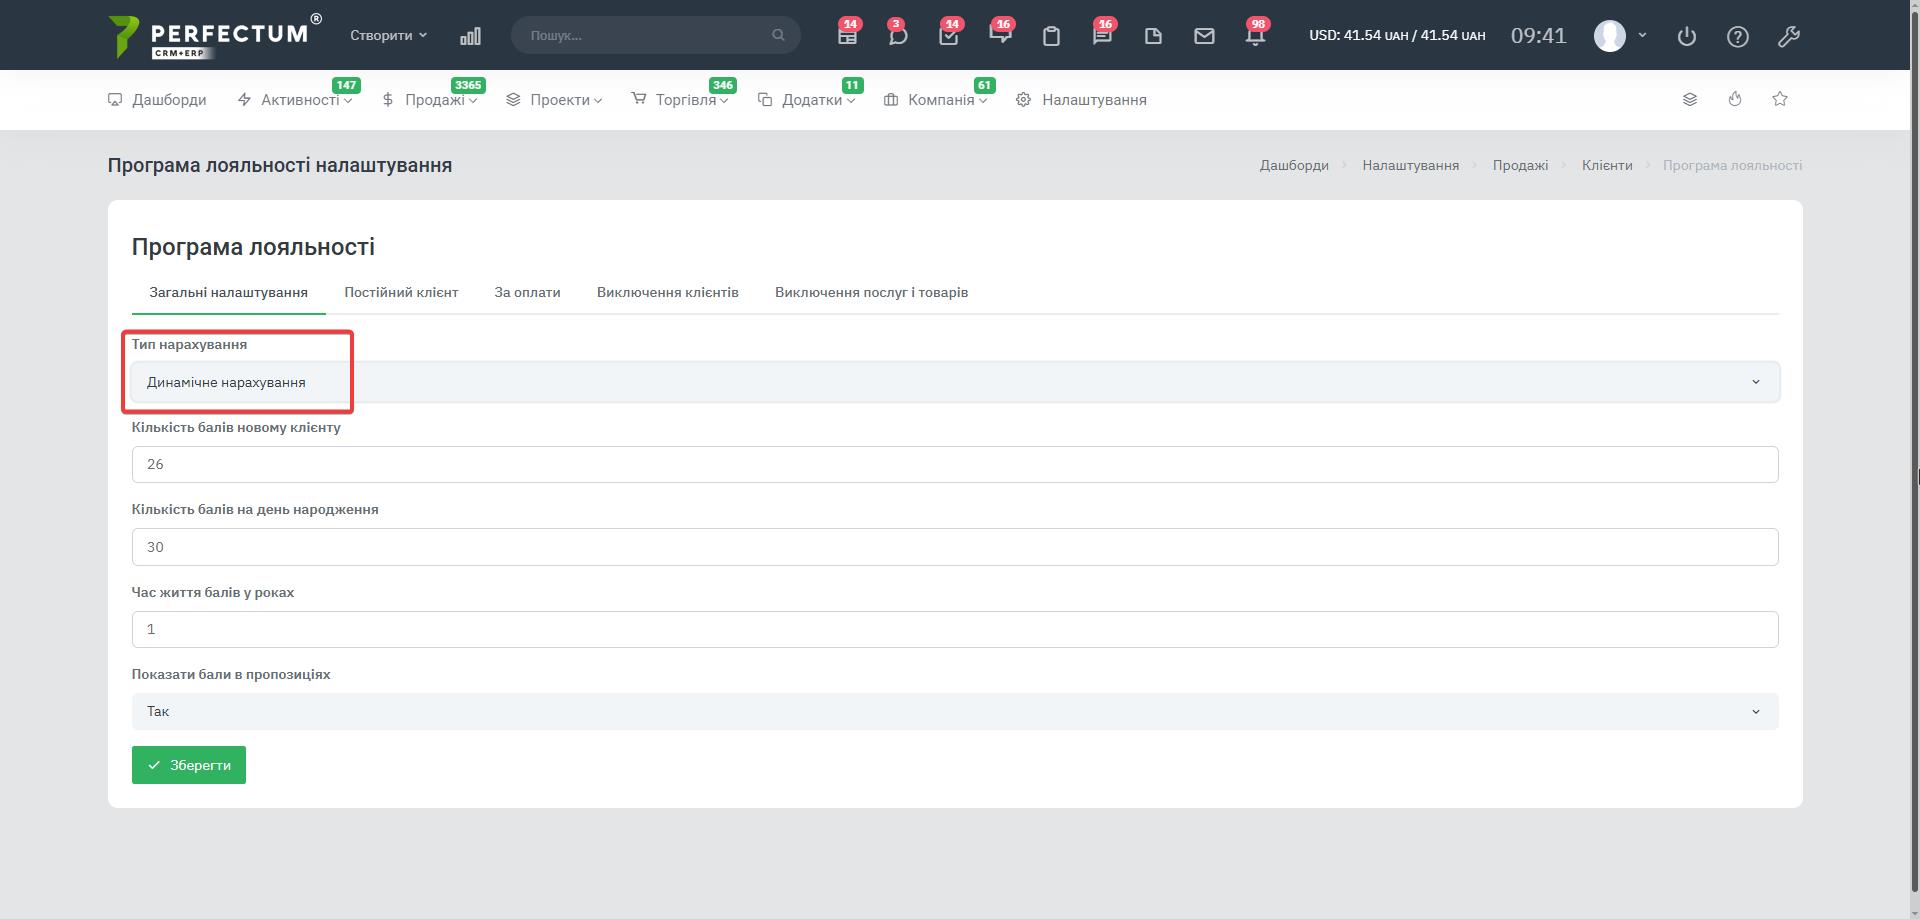This screenshot has width=1920, height=919.
Task: Click the wrench setup icon
Action: (x=1789, y=36)
